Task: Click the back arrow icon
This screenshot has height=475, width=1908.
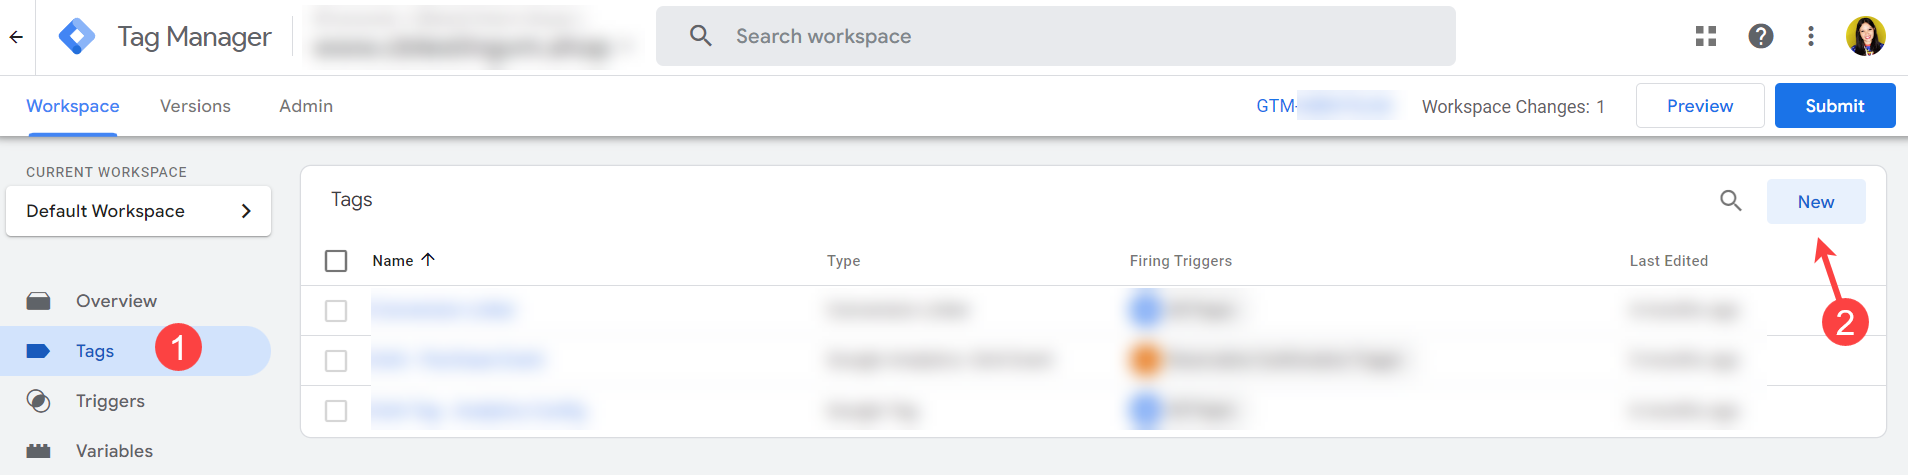Action: (16, 37)
